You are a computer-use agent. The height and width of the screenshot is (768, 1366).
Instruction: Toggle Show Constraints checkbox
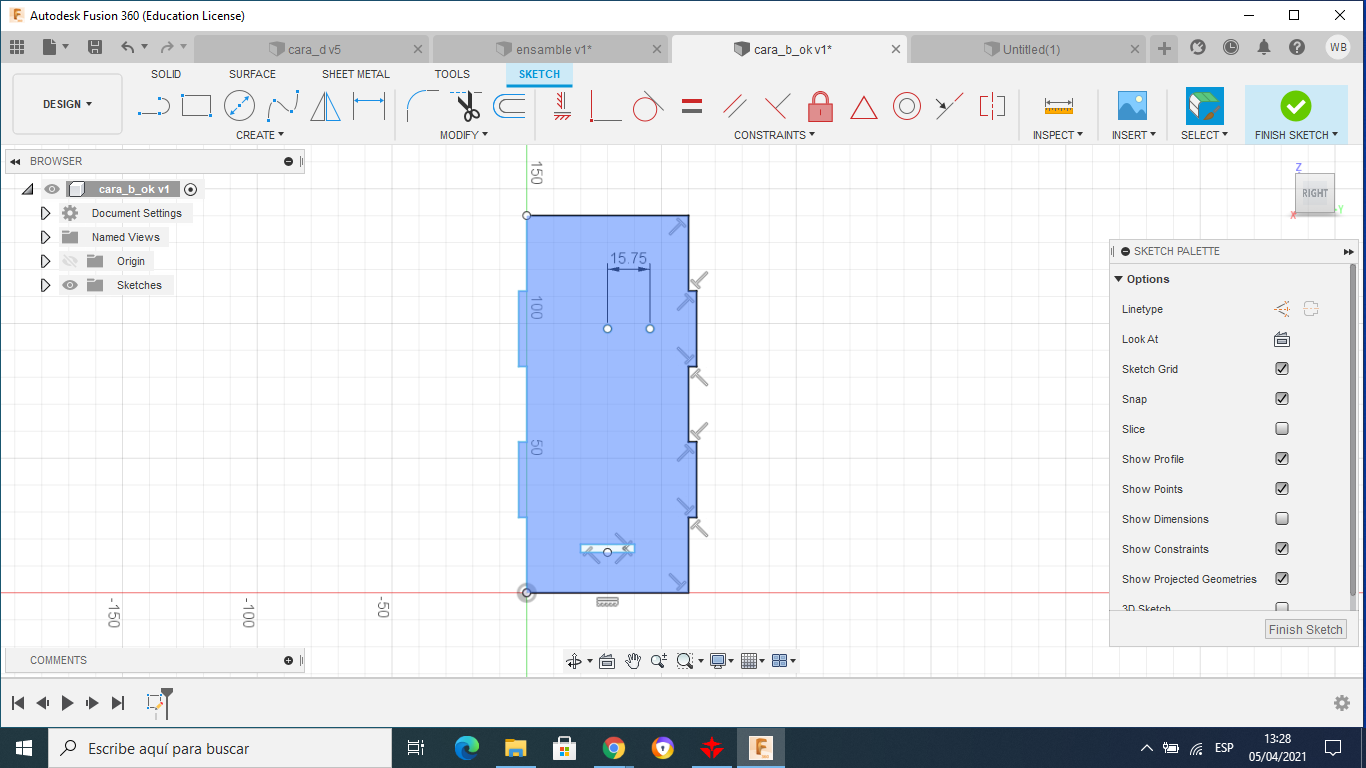click(x=1282, y=549)
